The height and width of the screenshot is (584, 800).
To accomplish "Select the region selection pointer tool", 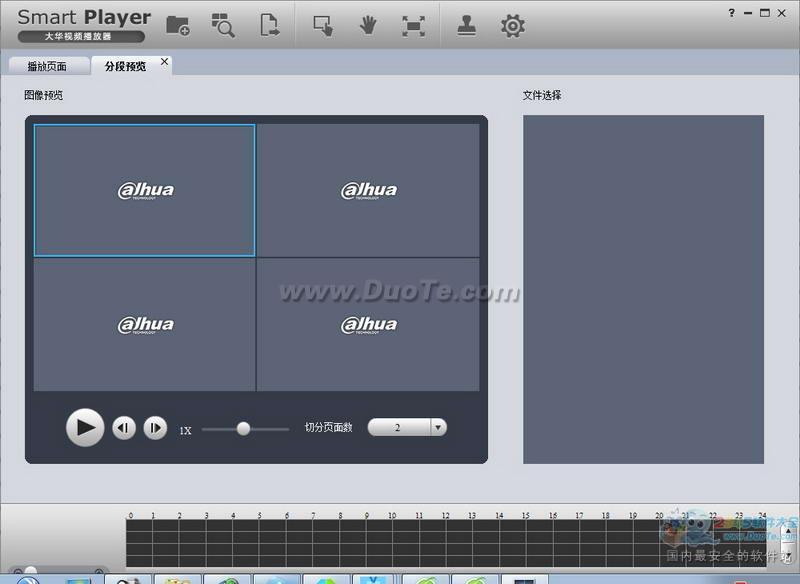I will (x=322, y=26).
